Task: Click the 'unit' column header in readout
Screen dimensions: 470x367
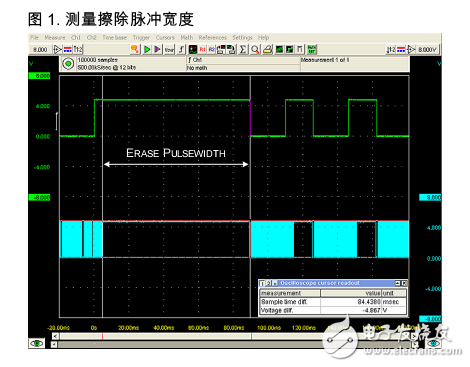Action: [x=394, y=293]
